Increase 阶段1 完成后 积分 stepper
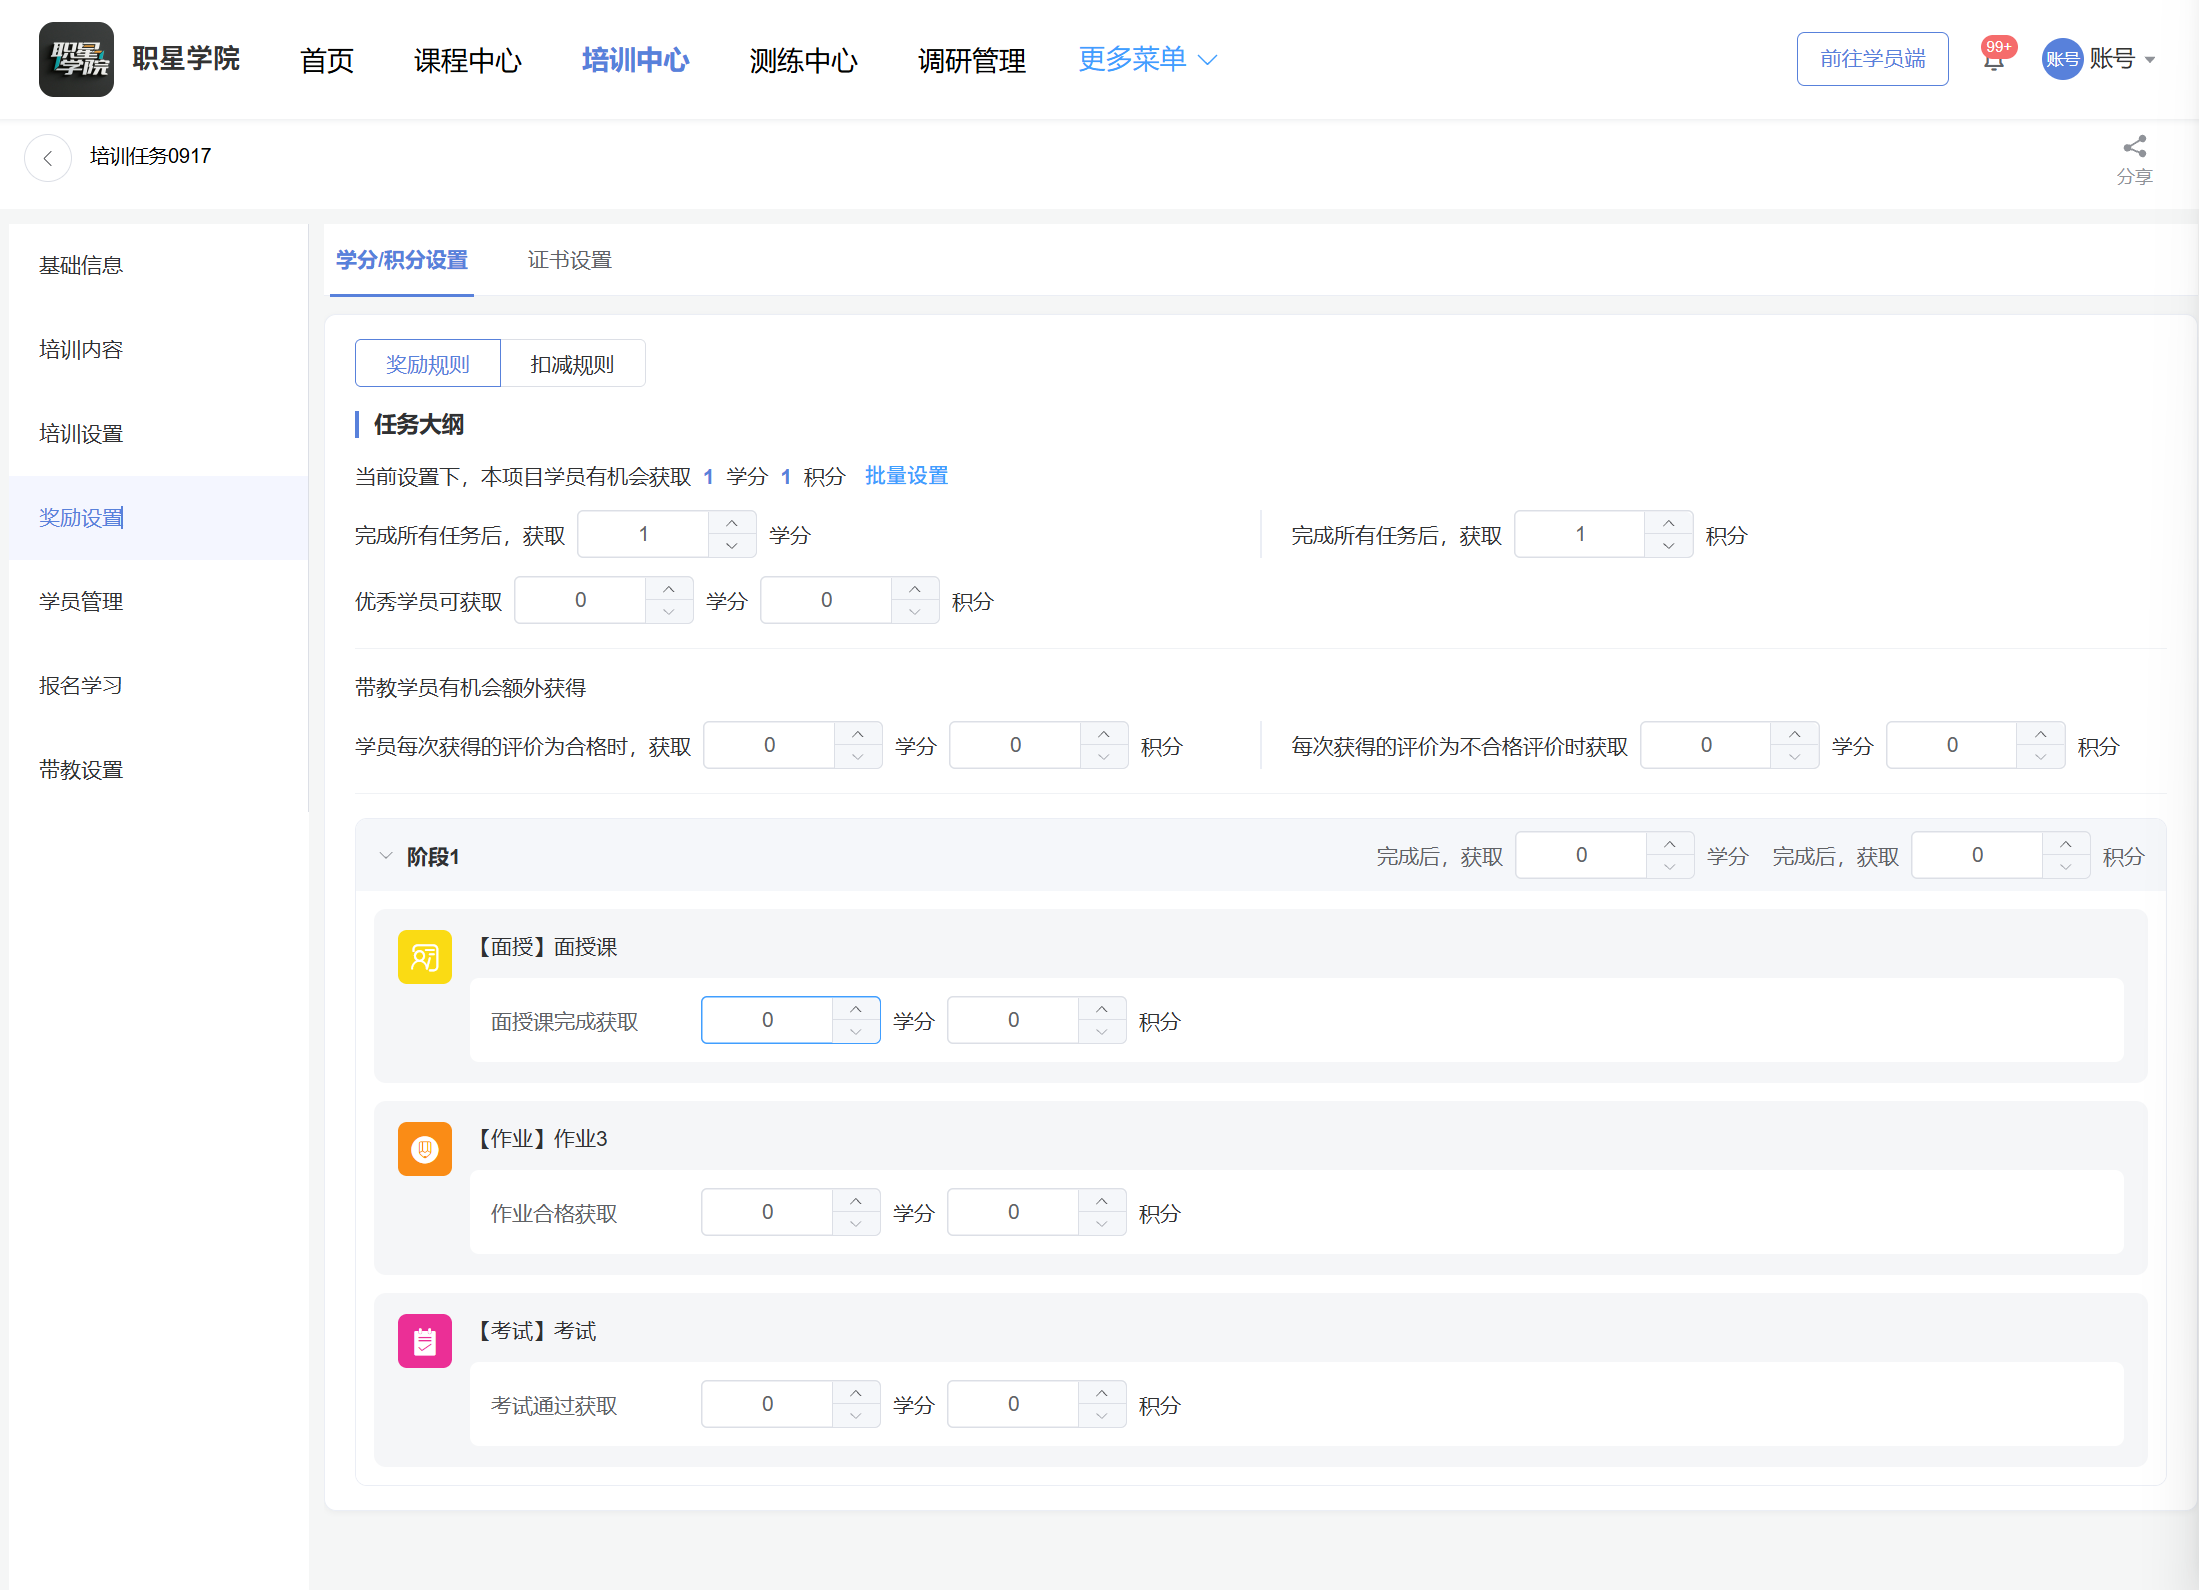Screen dimensions: 2199x1590 point(2066,844)
